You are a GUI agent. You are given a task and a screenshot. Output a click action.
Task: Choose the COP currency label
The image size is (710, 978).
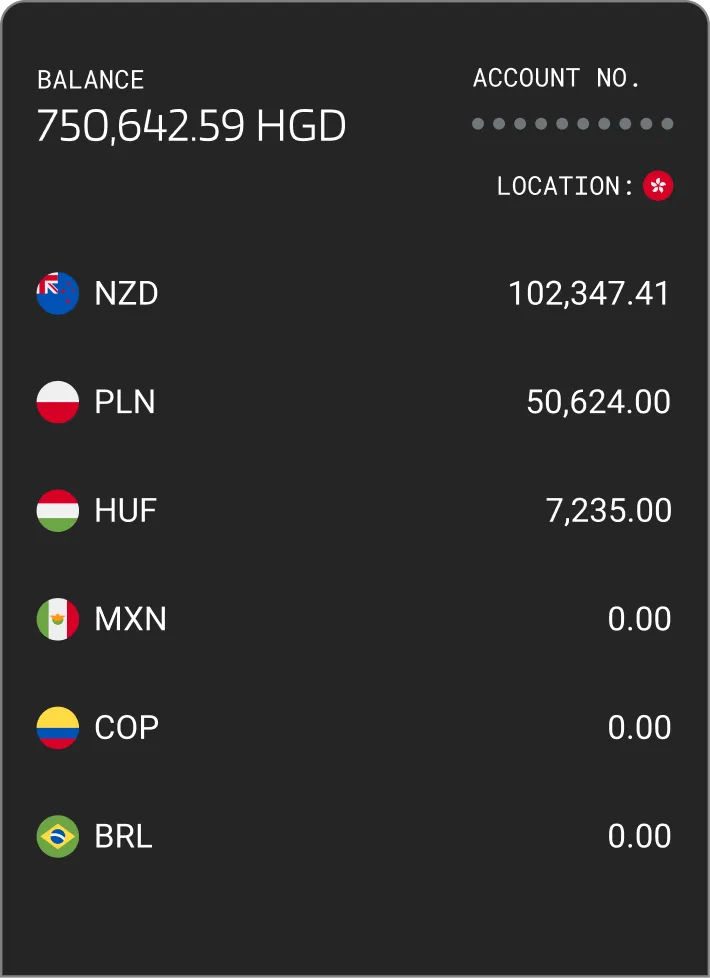pyautogui.click(x=127, y=727)
